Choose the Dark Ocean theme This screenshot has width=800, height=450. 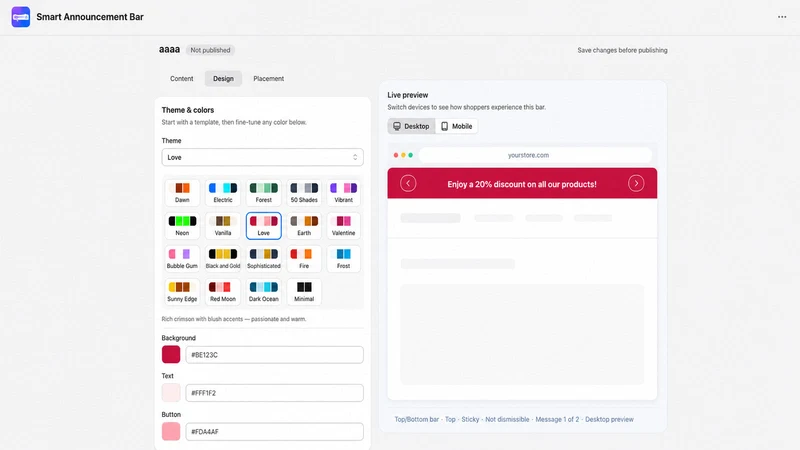point(264,292)
